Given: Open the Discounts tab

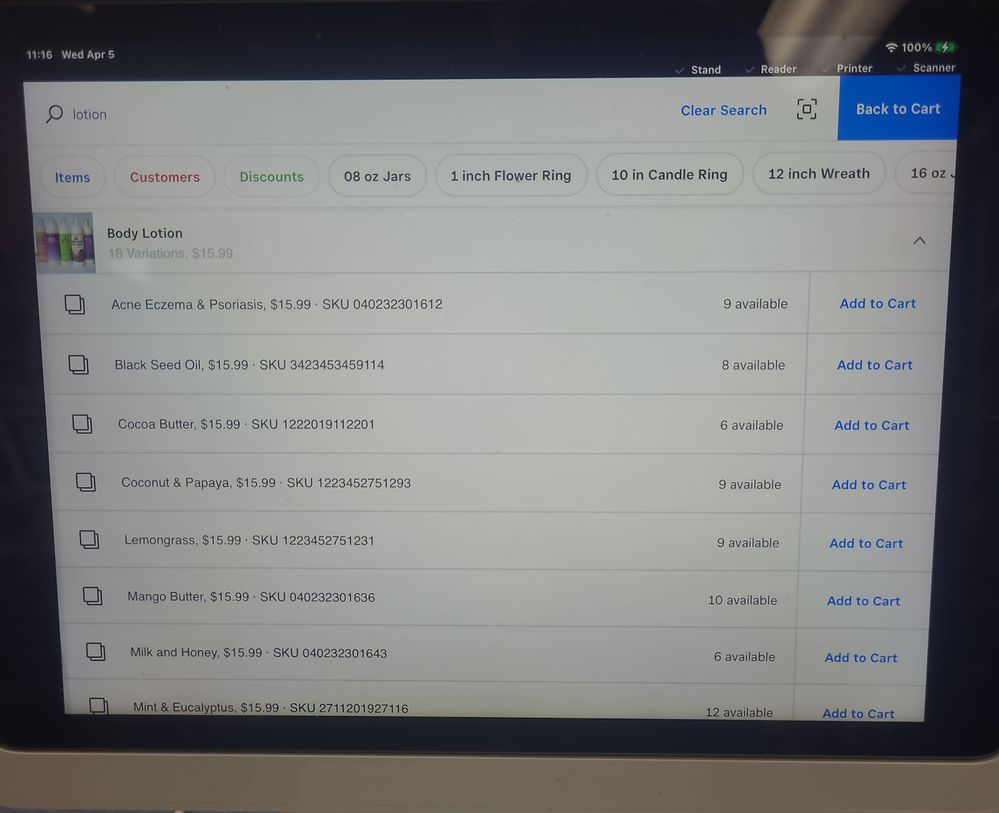Looking at the screenshot, I should click(271, 177).
